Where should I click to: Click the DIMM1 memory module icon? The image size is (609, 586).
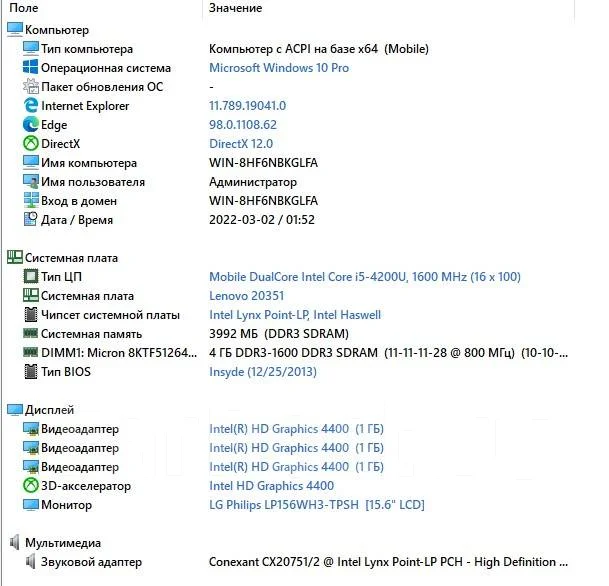pyautogui.click(x=31, y=352)
